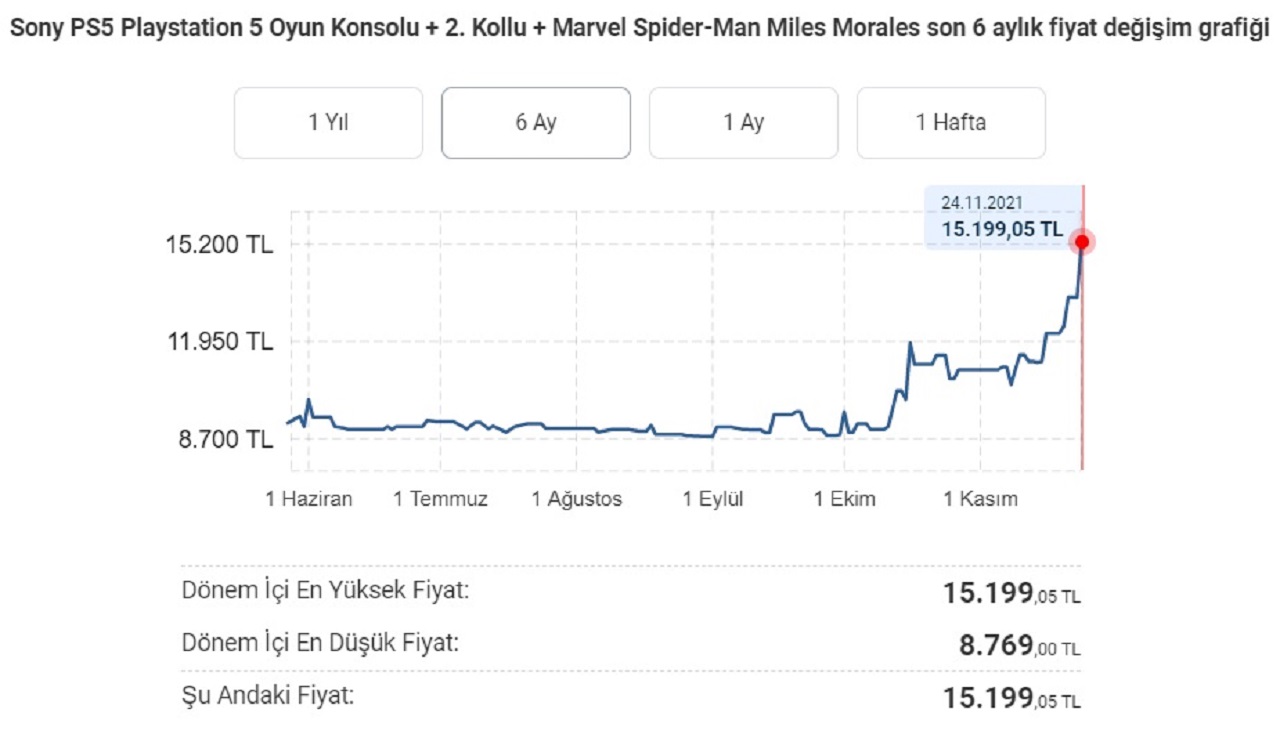
Task: Click the PS5 price chart title
Action: pyautogui.click(x=639, y=28)
